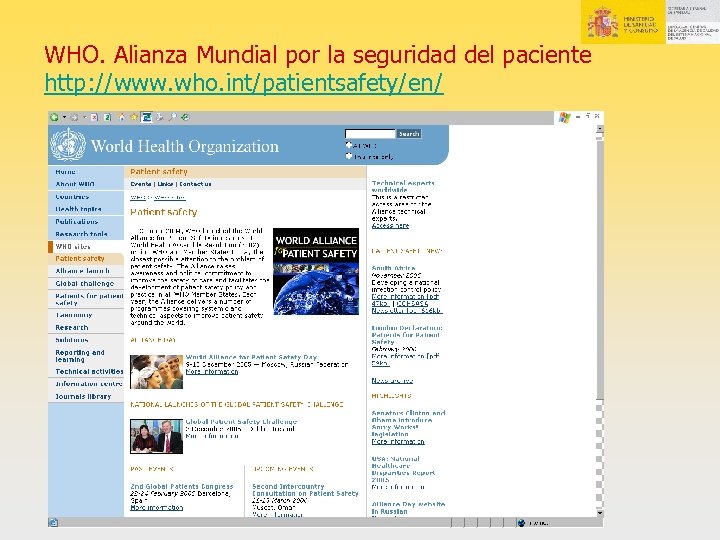Open Technical activities in the sidebar
The image size is (720, 540).
tap(90, 371)
